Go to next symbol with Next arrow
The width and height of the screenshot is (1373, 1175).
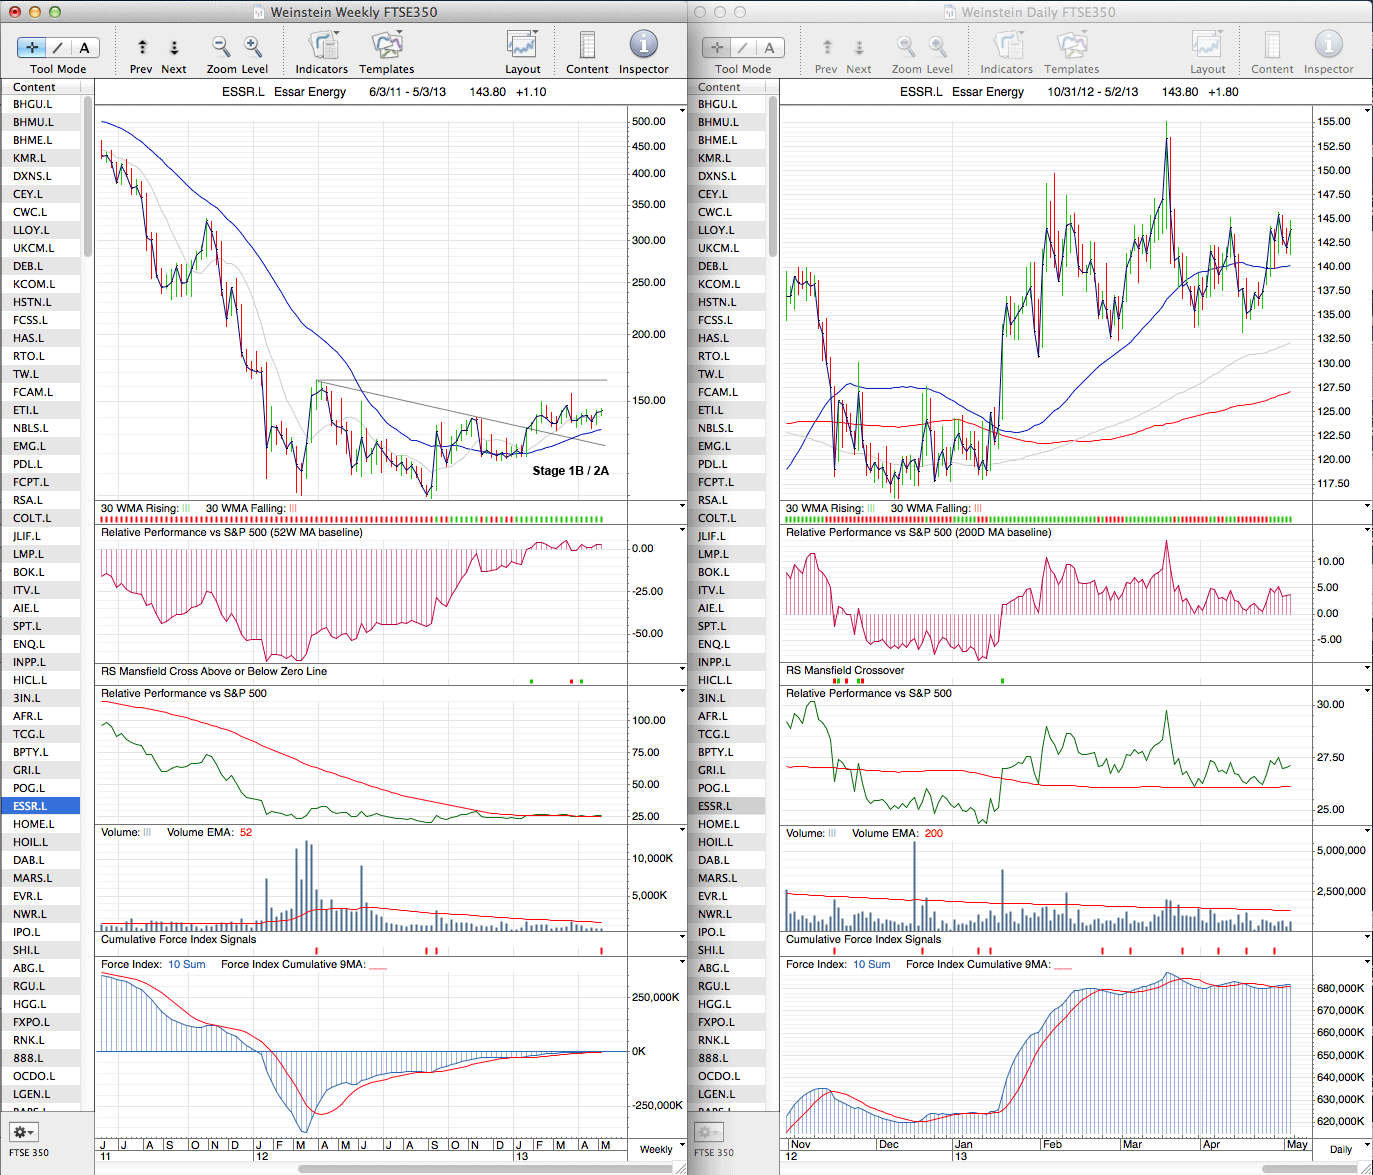tap(174, 47)
